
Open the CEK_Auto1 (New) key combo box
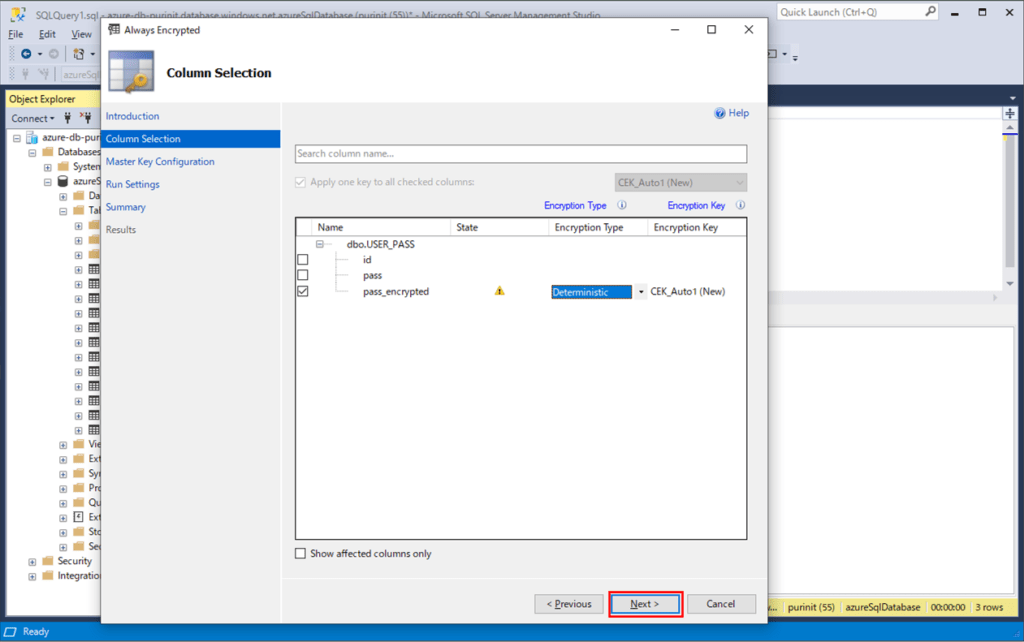[680, 183]
